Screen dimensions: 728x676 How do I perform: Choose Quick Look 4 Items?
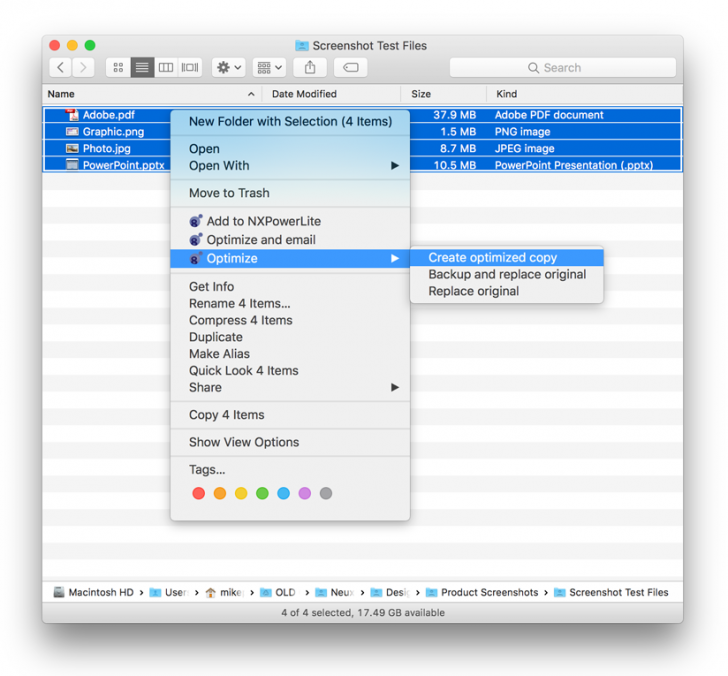[290, 370]
